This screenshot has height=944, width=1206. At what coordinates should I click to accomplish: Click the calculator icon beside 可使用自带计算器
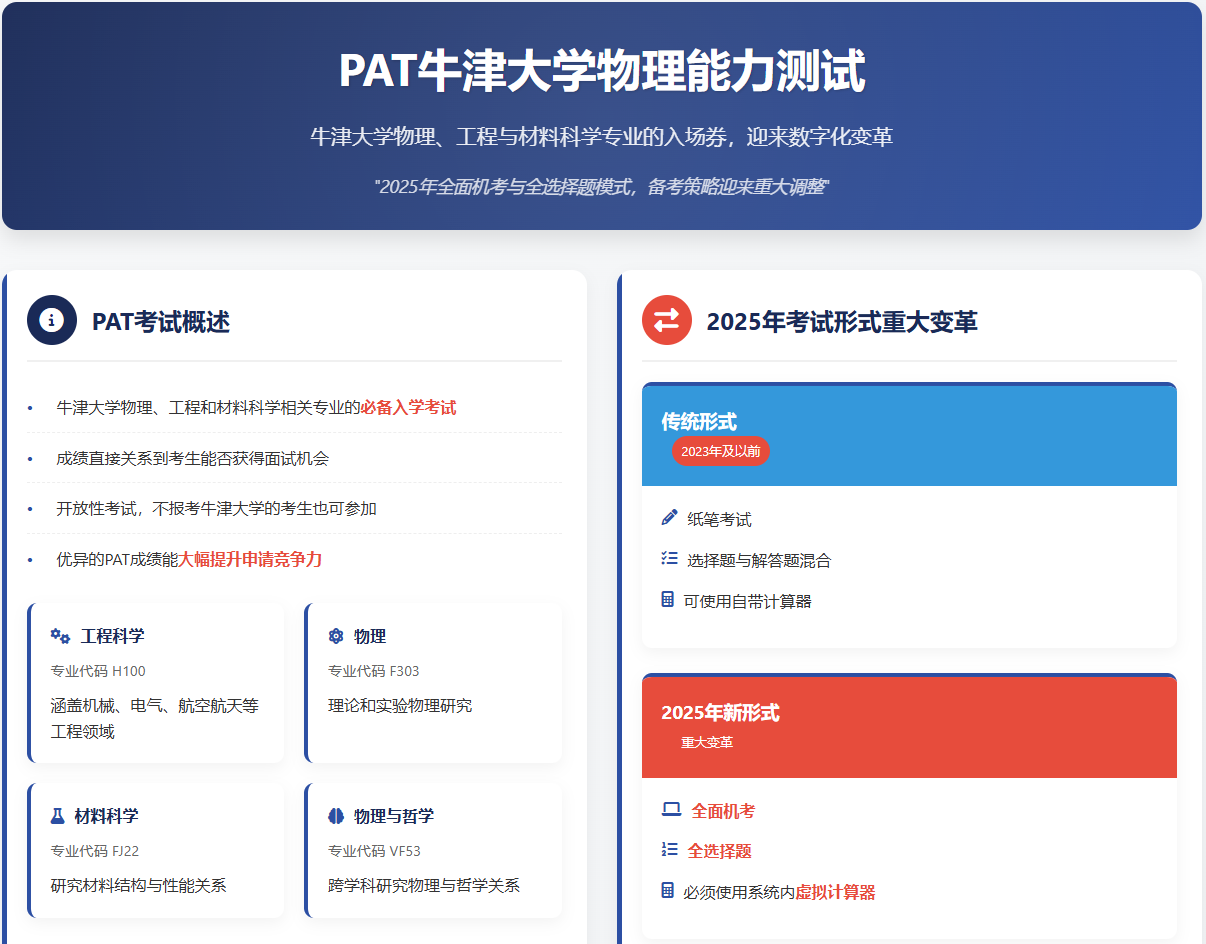[668, 600]
